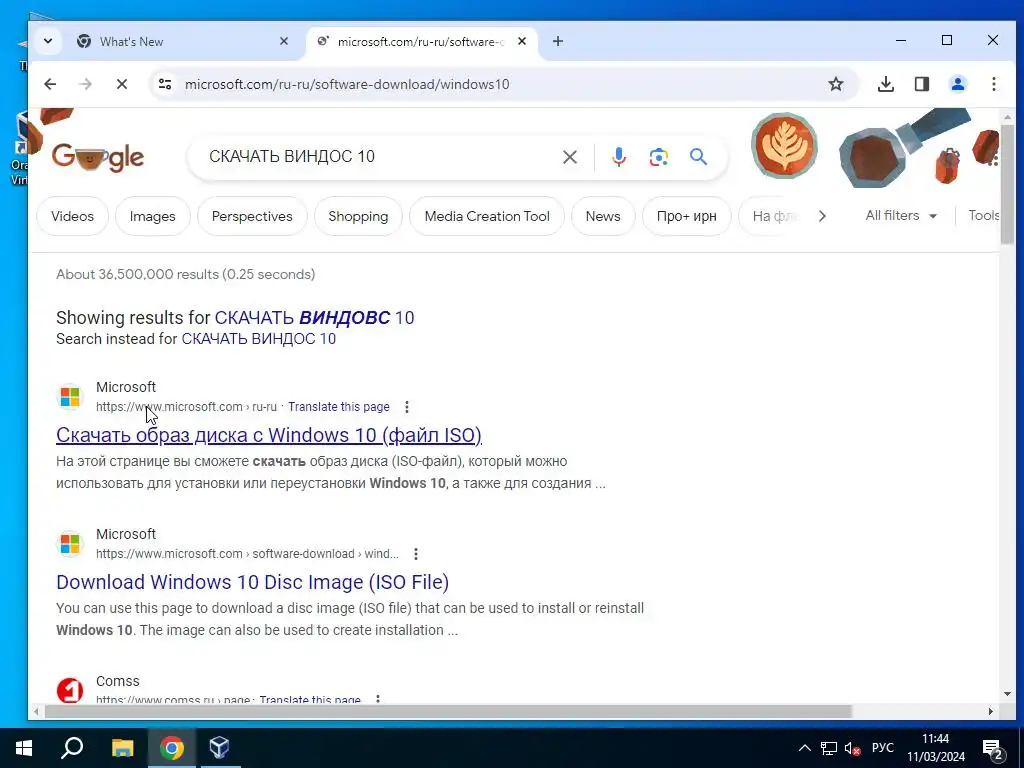This screenshot has height=768, width=1024.
Task: Select the Perspectives filter
Action: coord(252,216)
